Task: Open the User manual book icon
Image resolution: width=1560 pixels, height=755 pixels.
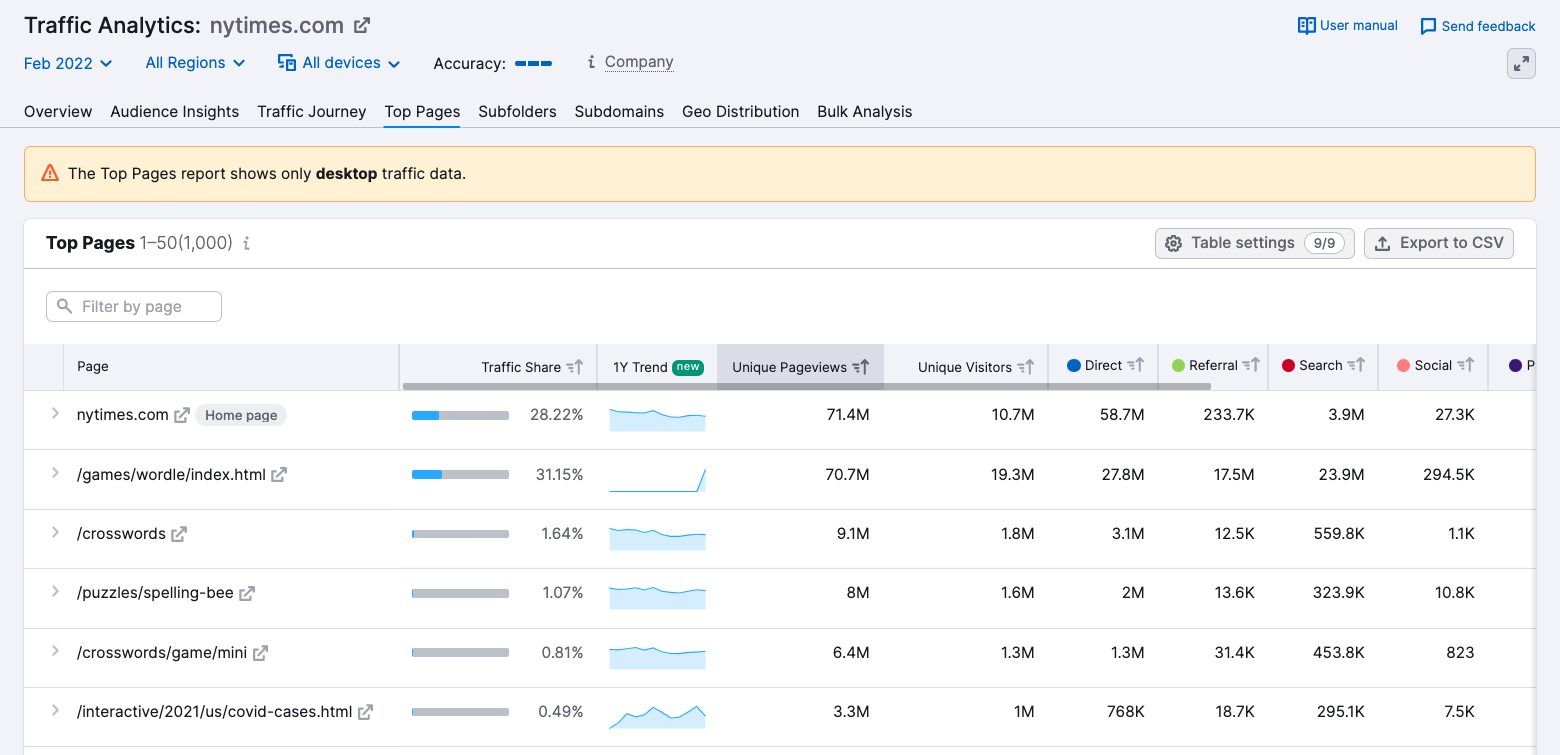Action: (1306, 26)
